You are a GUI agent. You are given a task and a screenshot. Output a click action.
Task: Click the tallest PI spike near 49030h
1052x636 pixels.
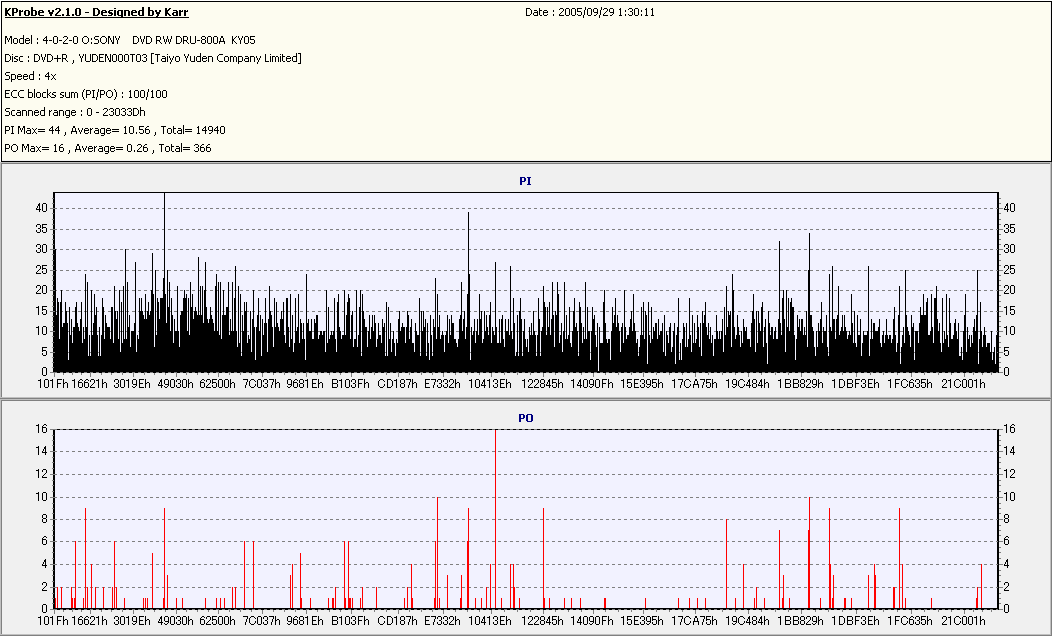point(164,282)
